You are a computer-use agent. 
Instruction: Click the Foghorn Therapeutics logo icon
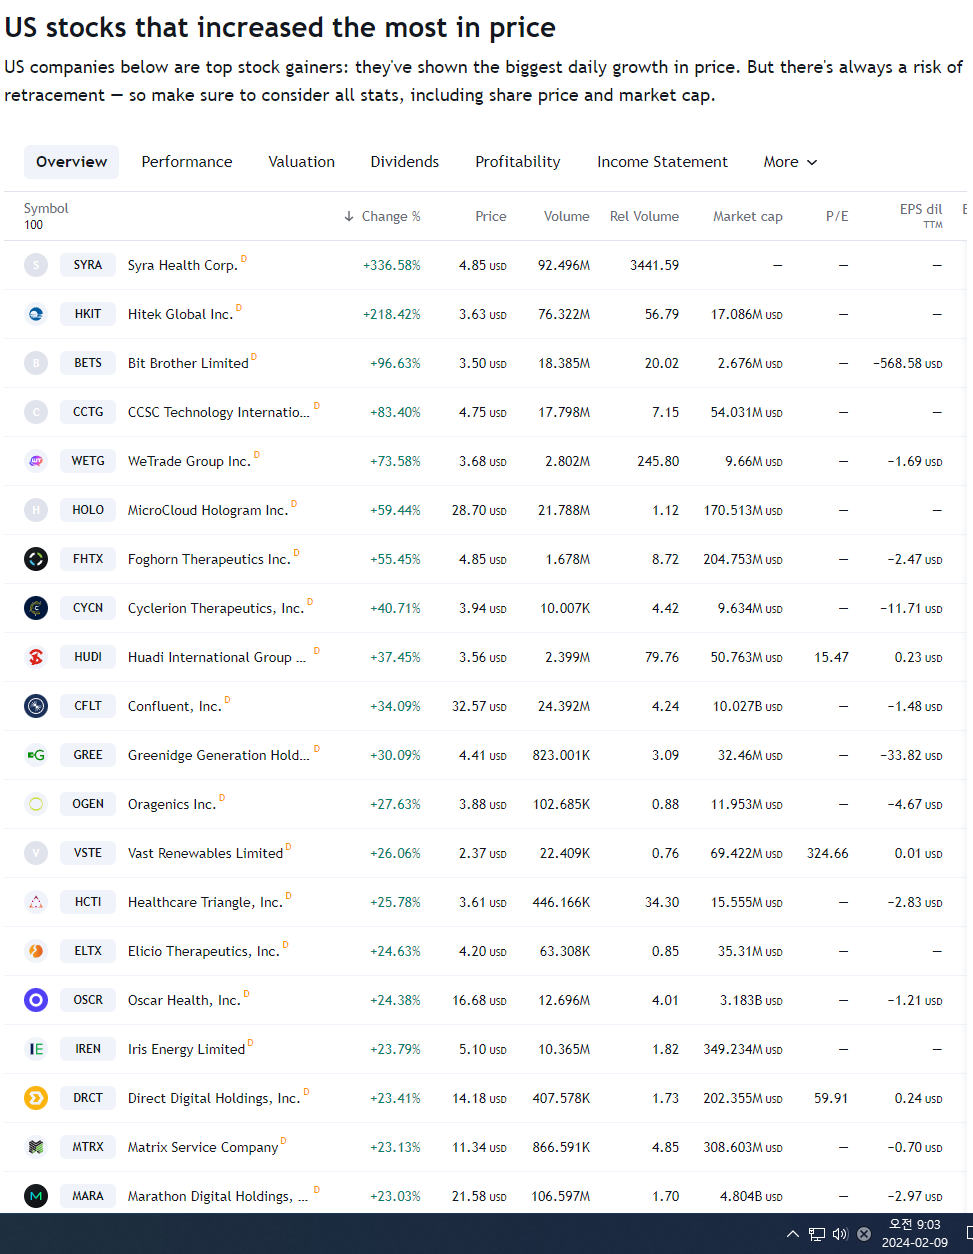tap(36, 559)
